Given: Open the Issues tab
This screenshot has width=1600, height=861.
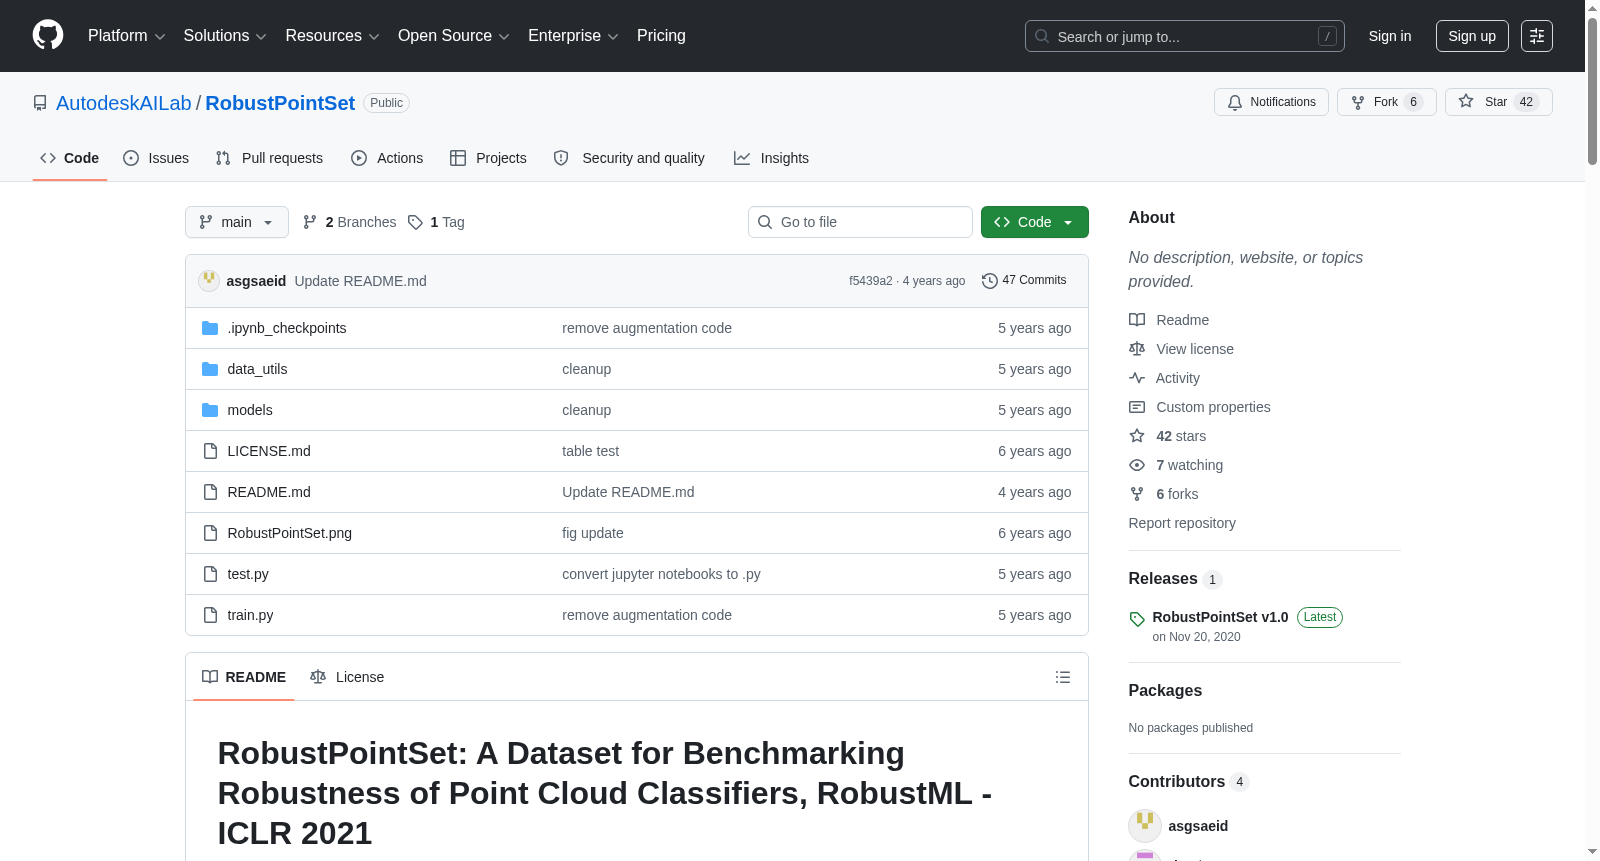Looking at the screenshot, I should click(x=156, y=158).
